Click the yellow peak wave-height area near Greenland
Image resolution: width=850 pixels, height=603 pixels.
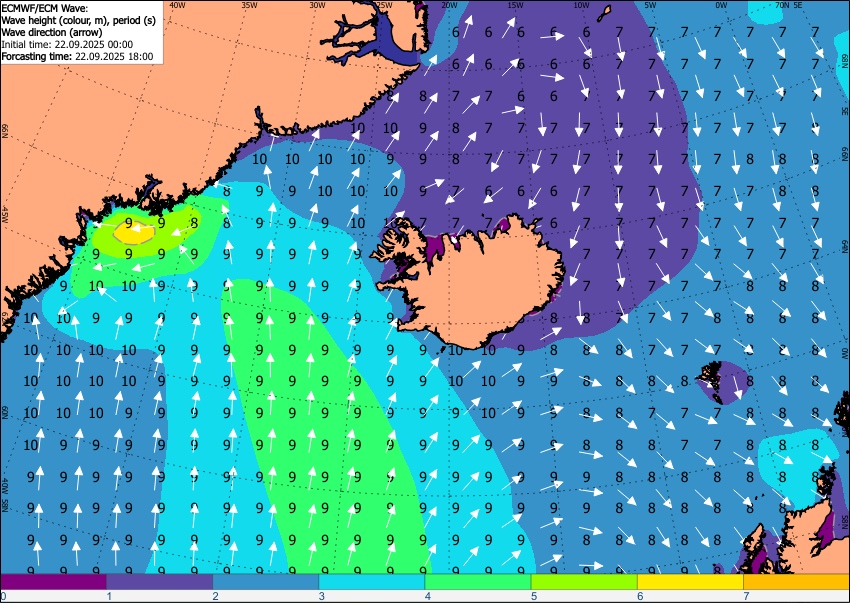(134, 233)
